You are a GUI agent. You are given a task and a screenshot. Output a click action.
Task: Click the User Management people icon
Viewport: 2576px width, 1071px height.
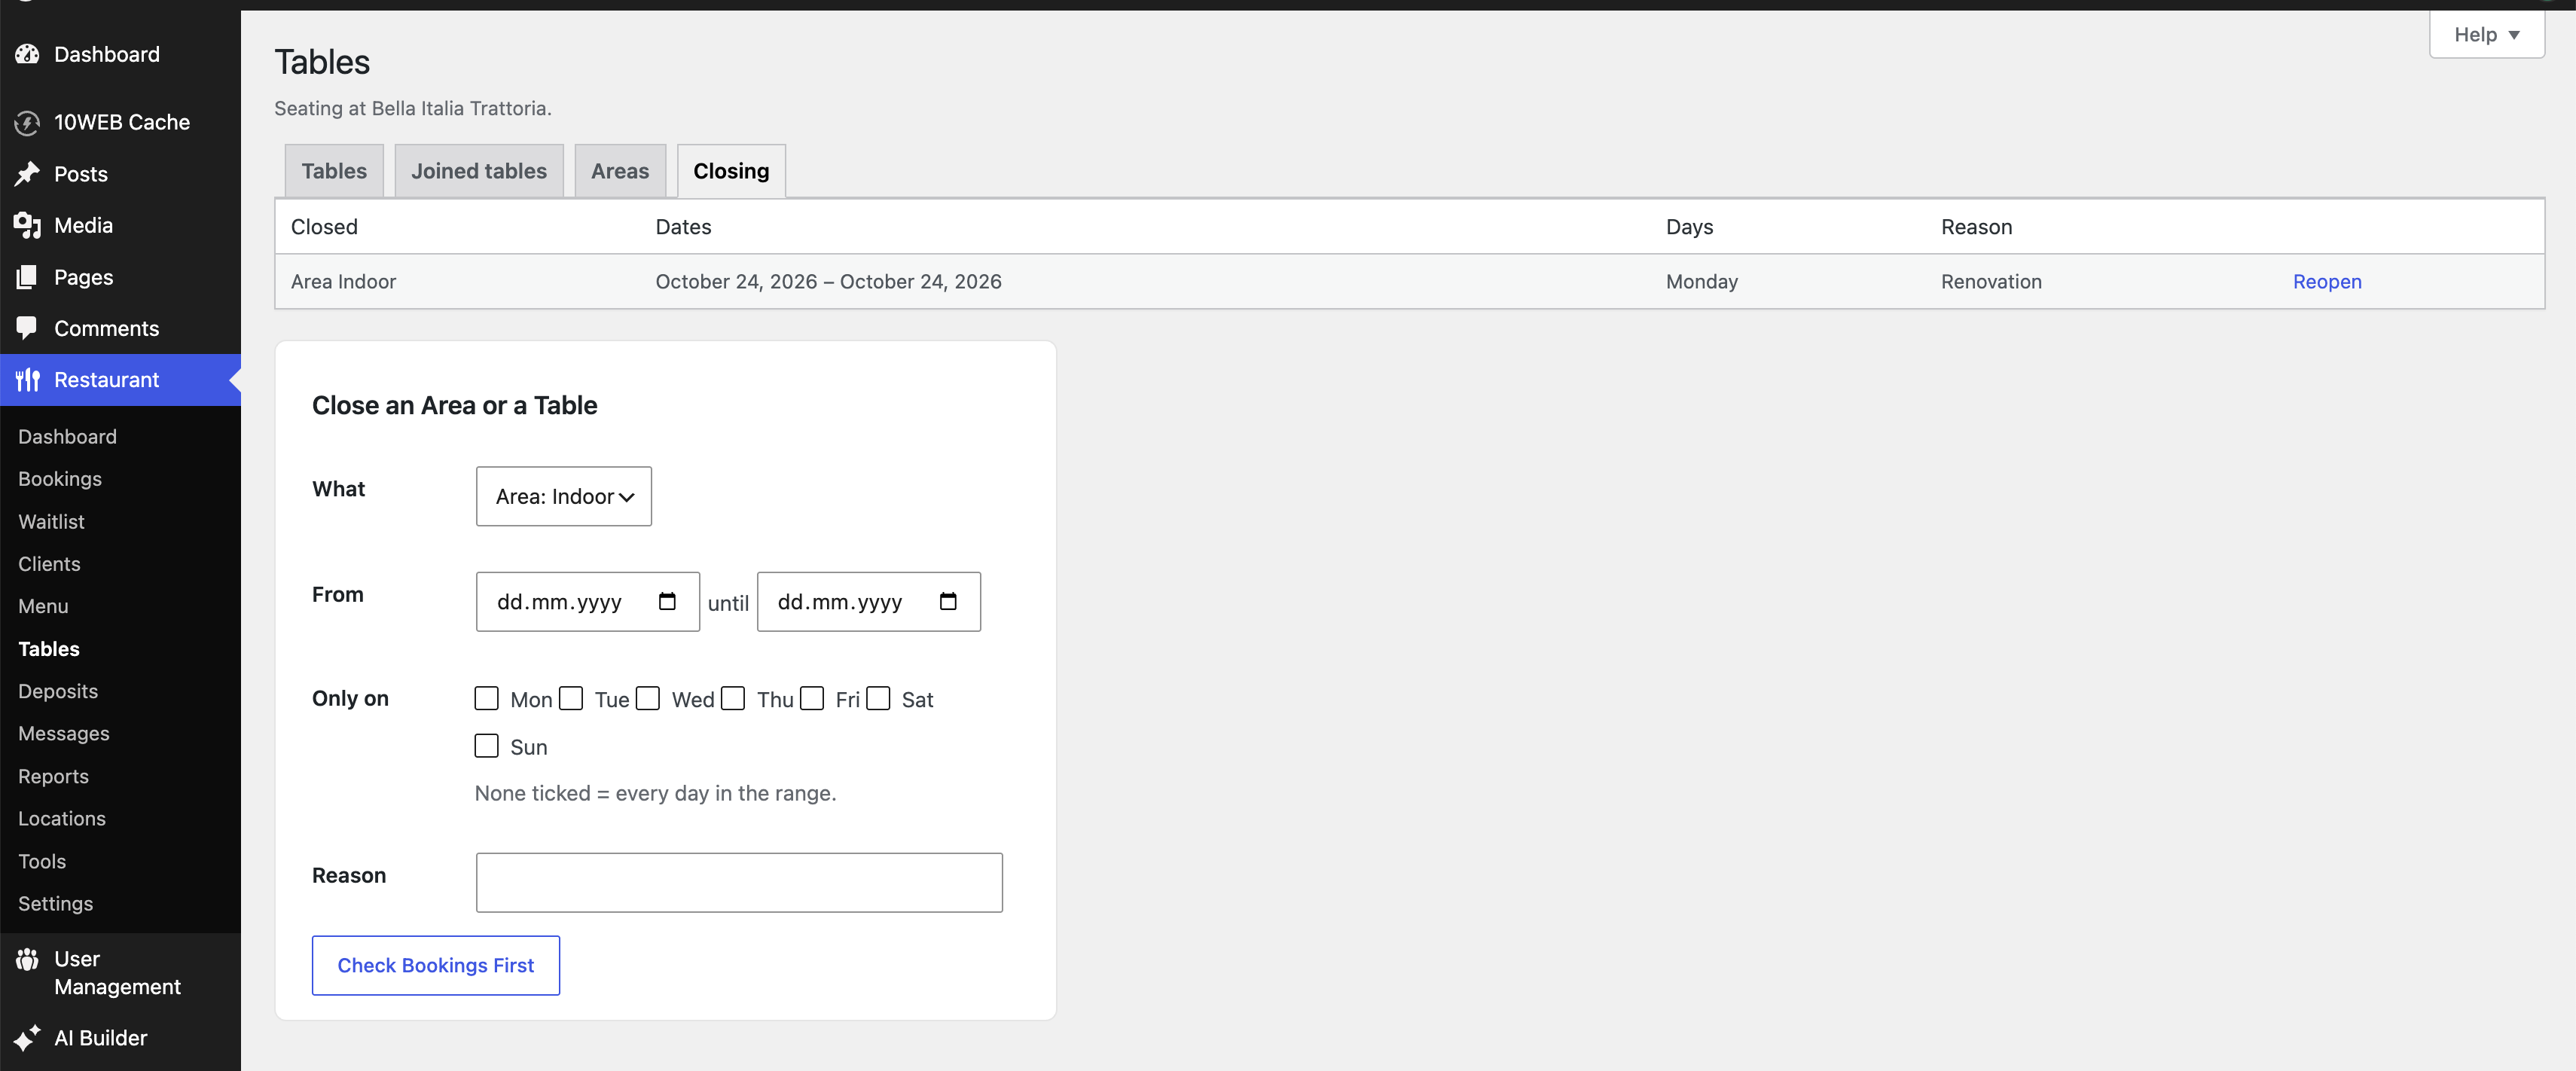point(27,959)
